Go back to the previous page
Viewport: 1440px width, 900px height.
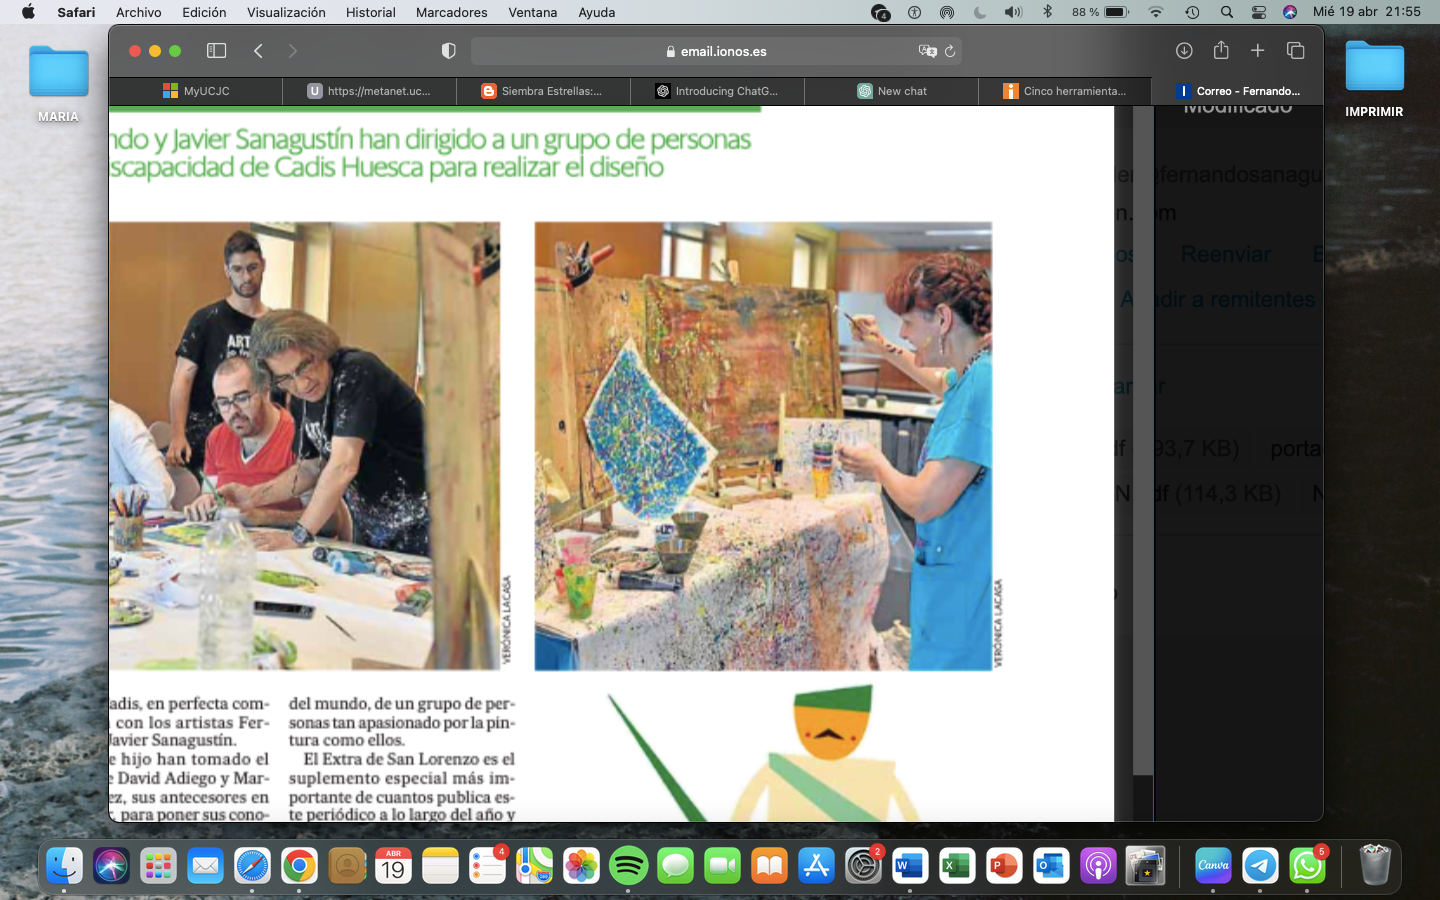[x=258, y=51]
